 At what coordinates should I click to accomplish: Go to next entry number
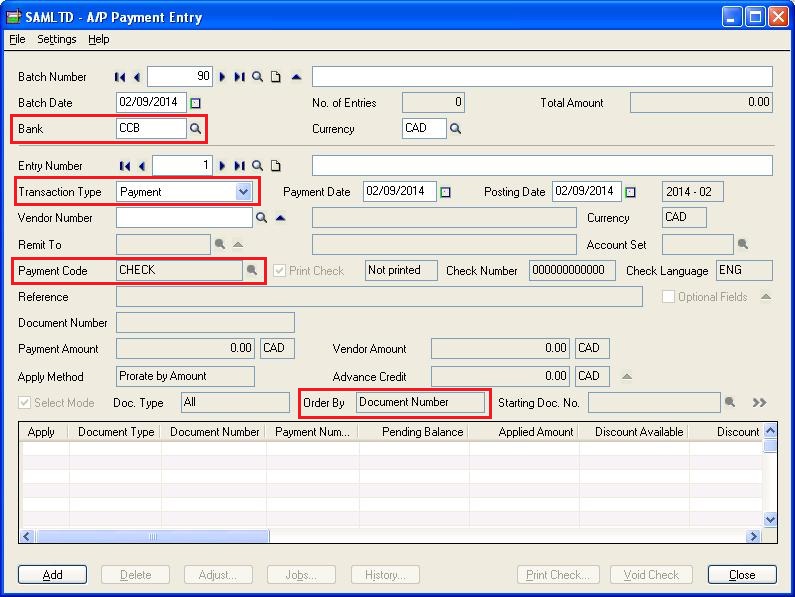[x=222, y=166]
